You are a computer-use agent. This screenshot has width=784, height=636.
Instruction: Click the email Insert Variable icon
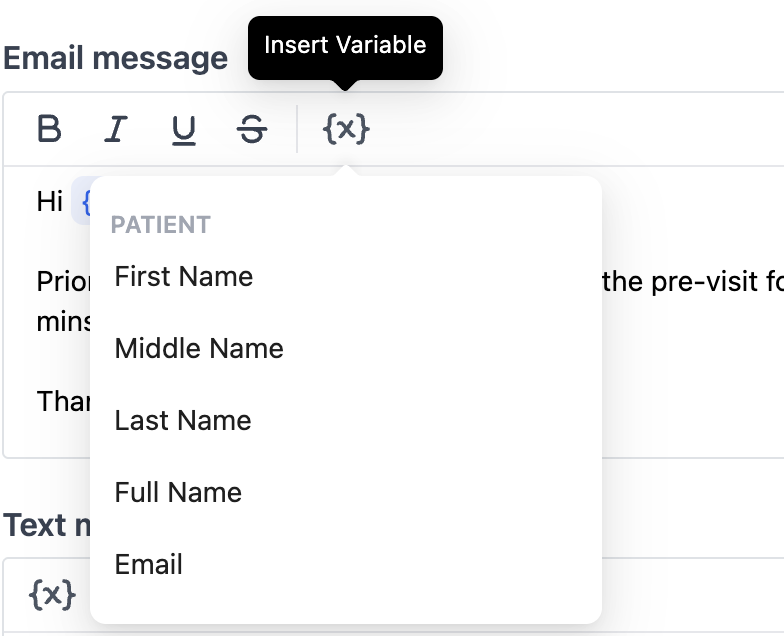pos(346,129)
